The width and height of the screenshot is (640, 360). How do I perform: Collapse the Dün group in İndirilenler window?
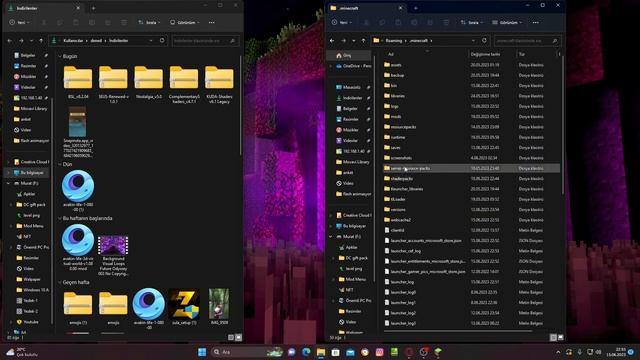point(60,164)
